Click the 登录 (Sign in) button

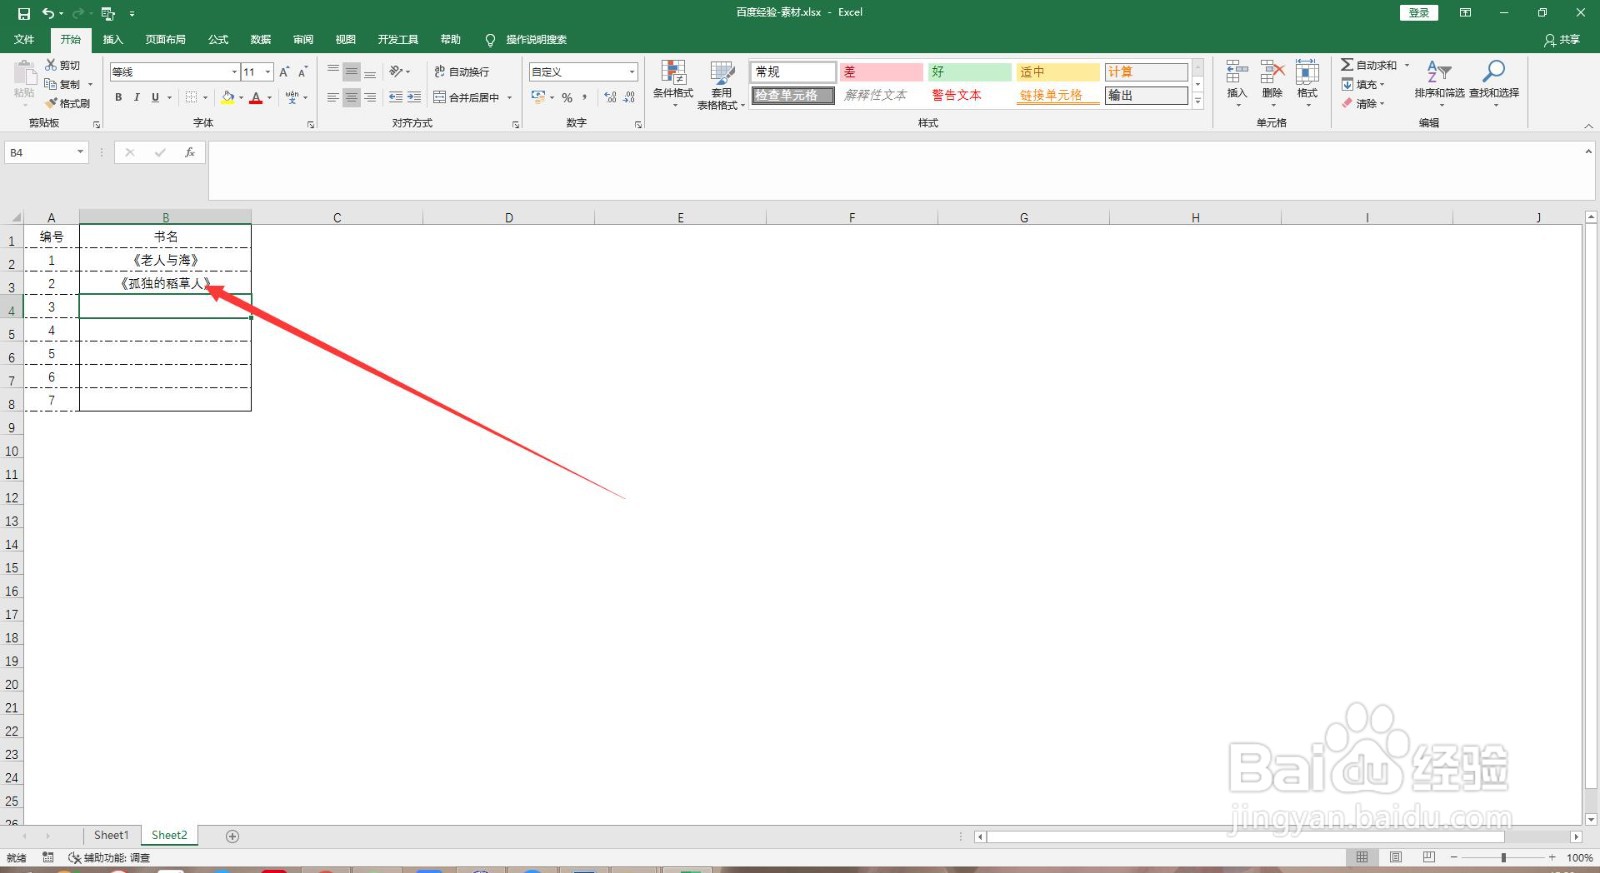click(x=1418, y=13)
